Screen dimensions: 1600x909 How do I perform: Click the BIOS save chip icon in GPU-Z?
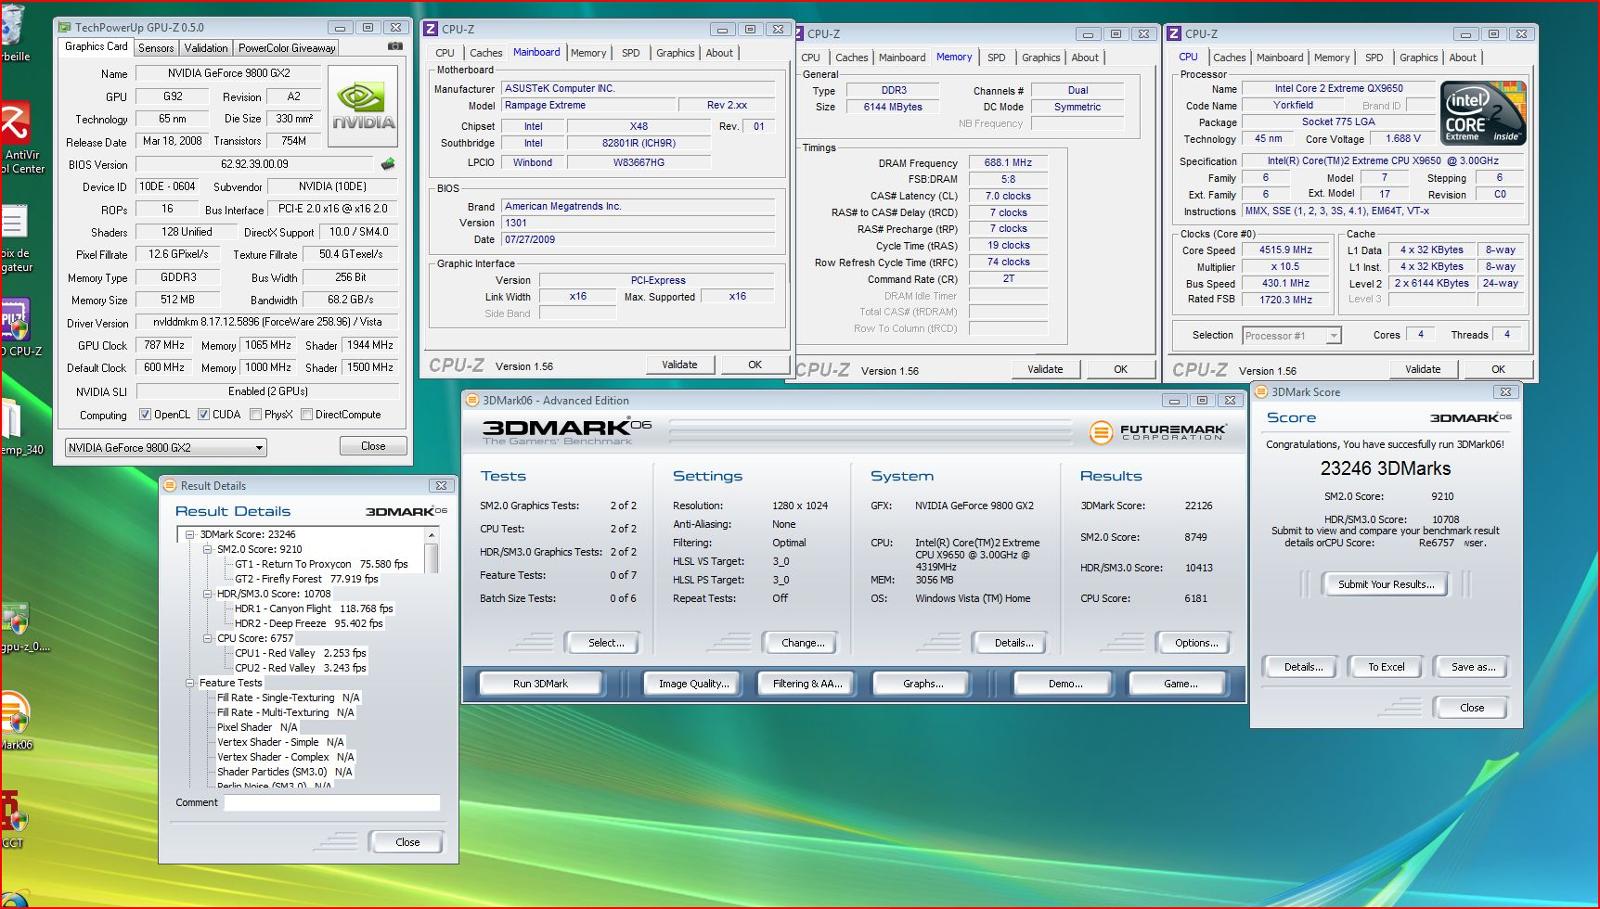pyautogui.click(x=388, y=164)
